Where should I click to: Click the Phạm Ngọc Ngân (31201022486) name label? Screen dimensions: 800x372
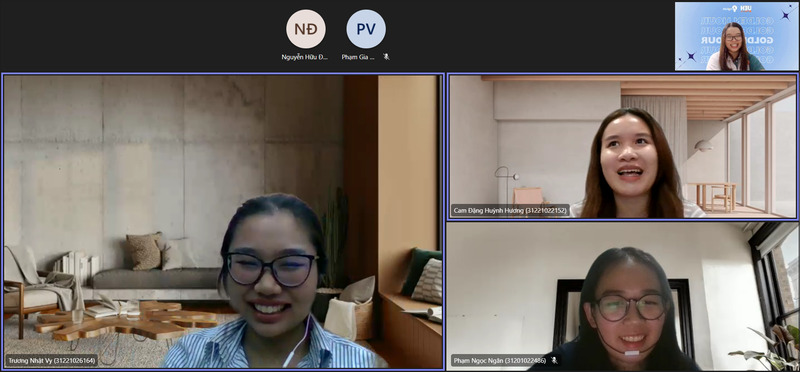(499, 361)
